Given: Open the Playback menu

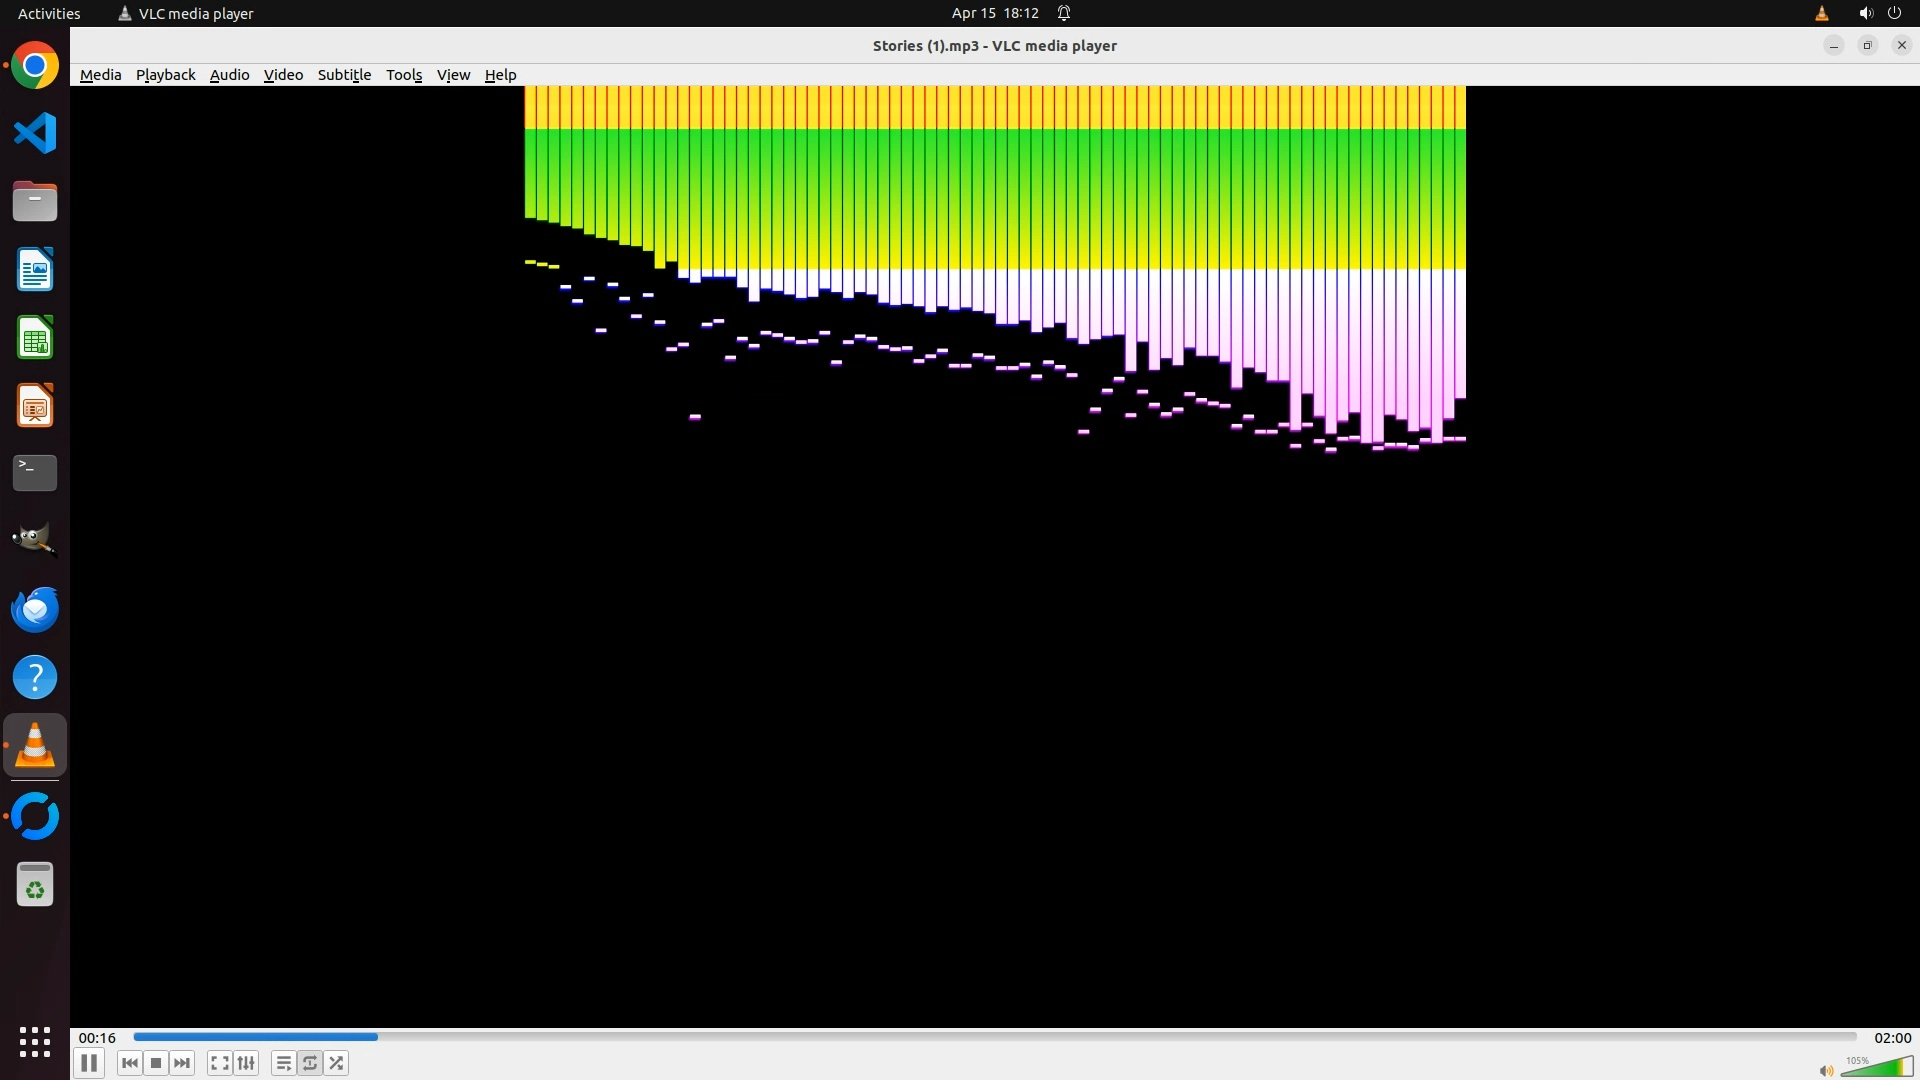Looking at the screenshot, I should coord(165,75).
